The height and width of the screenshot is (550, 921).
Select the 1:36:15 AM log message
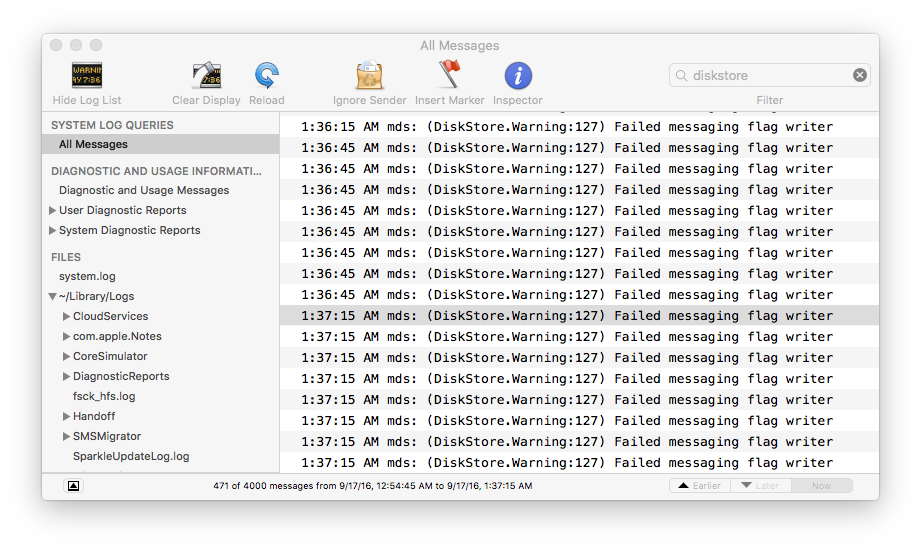point(579,126)
